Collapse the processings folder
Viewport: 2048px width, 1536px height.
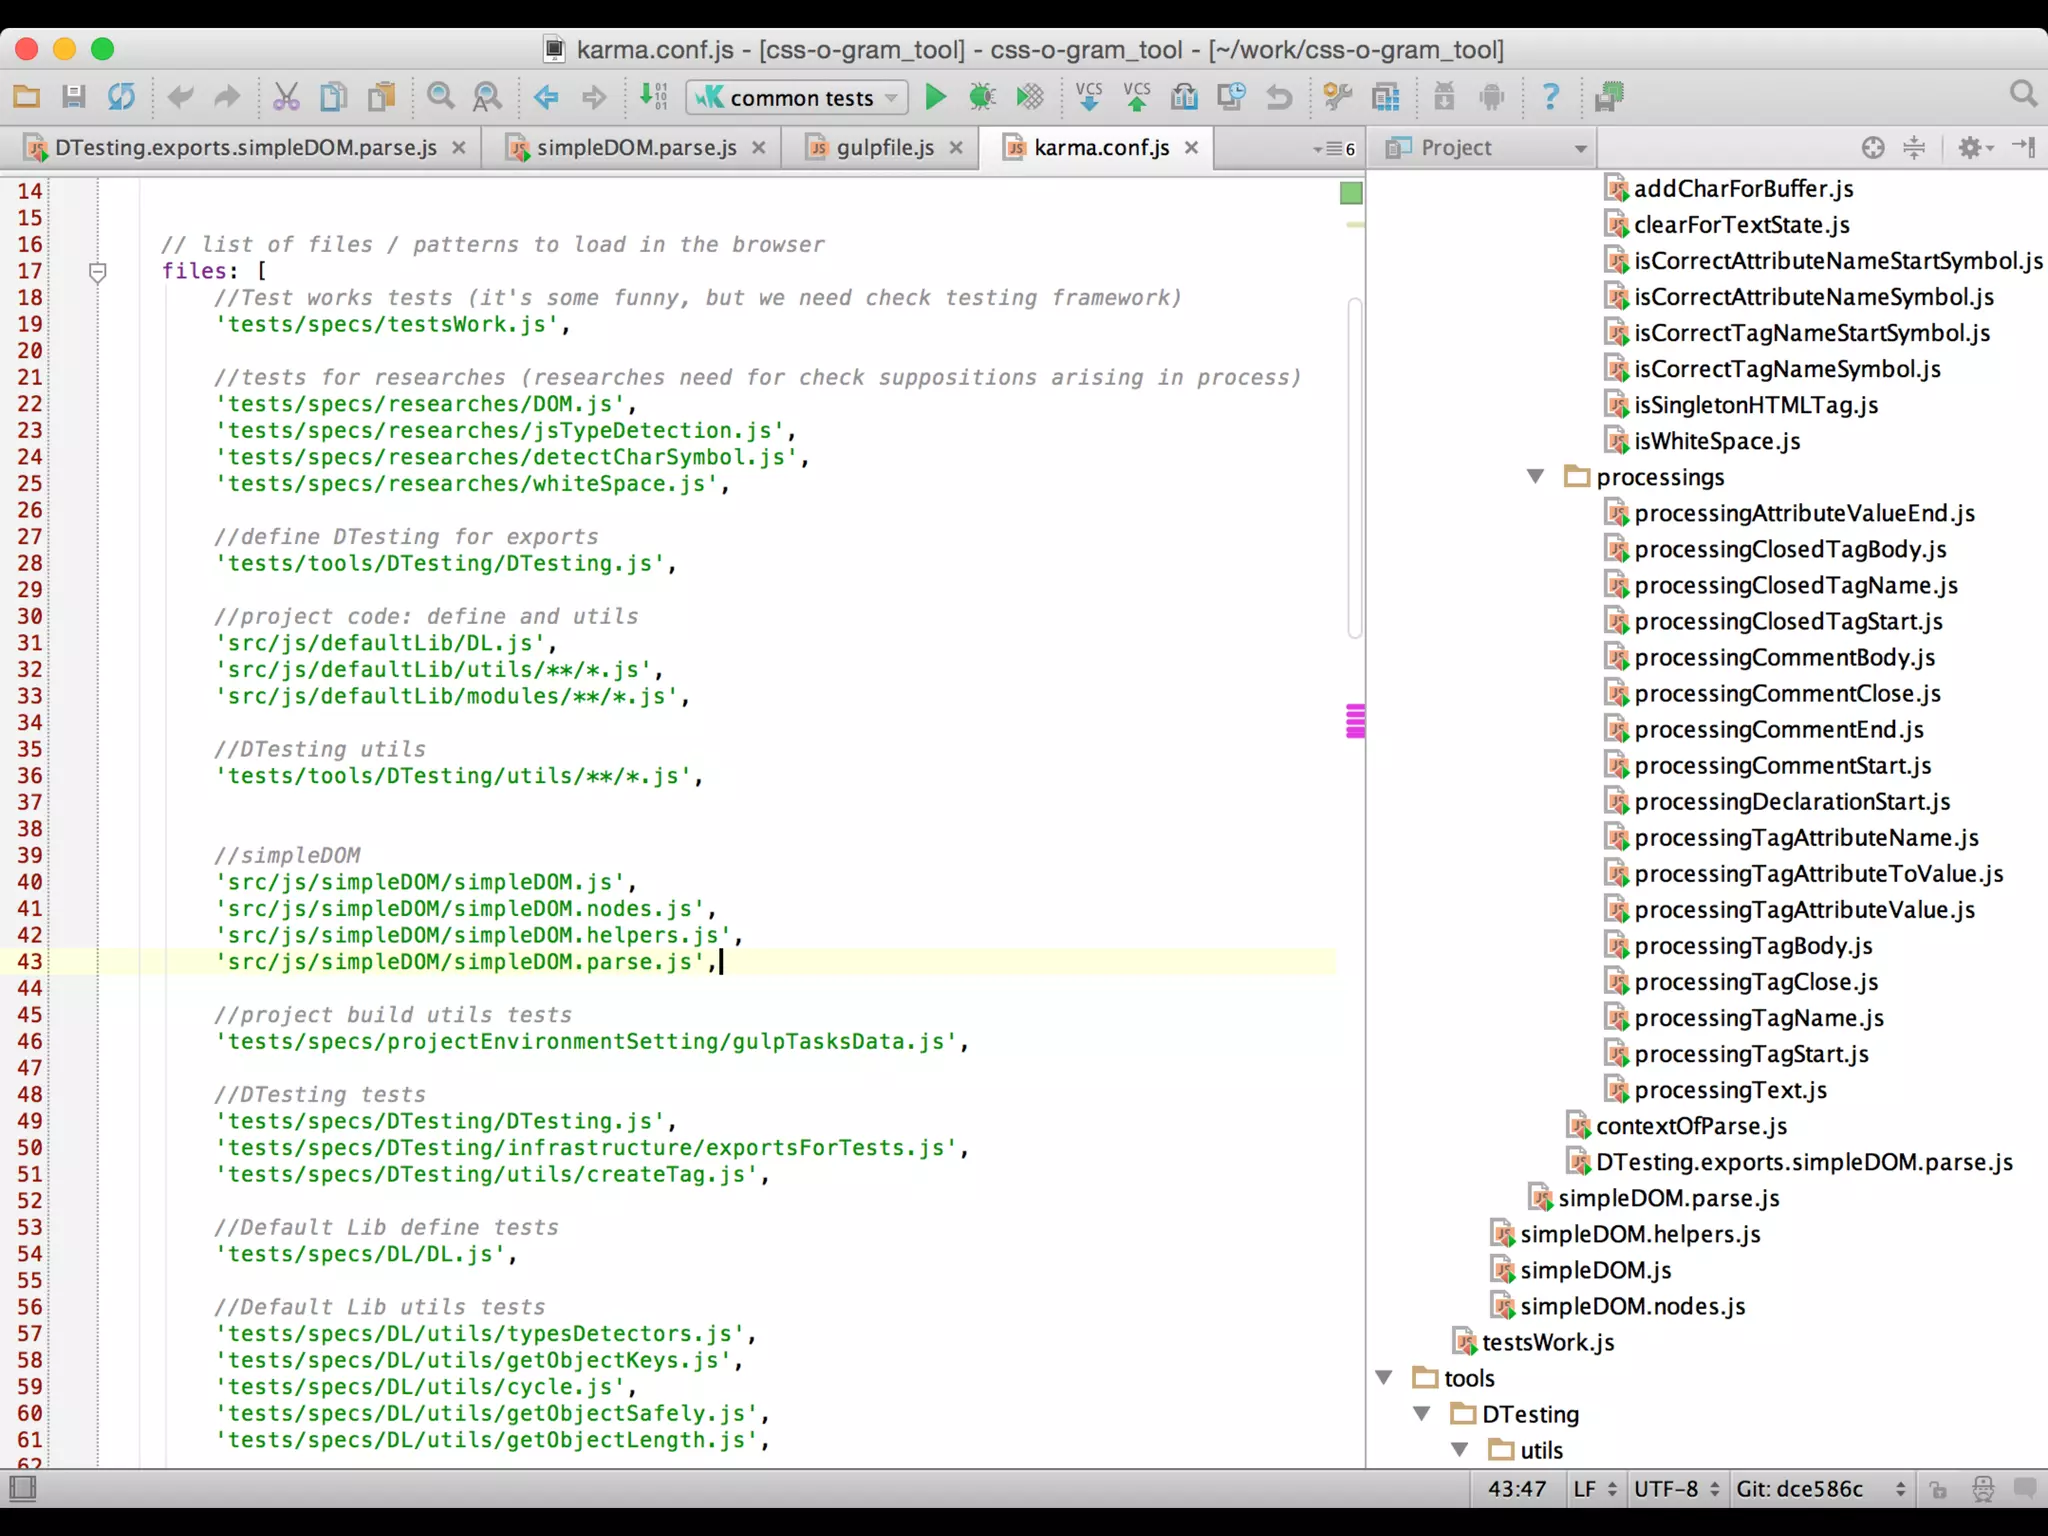1536,477
